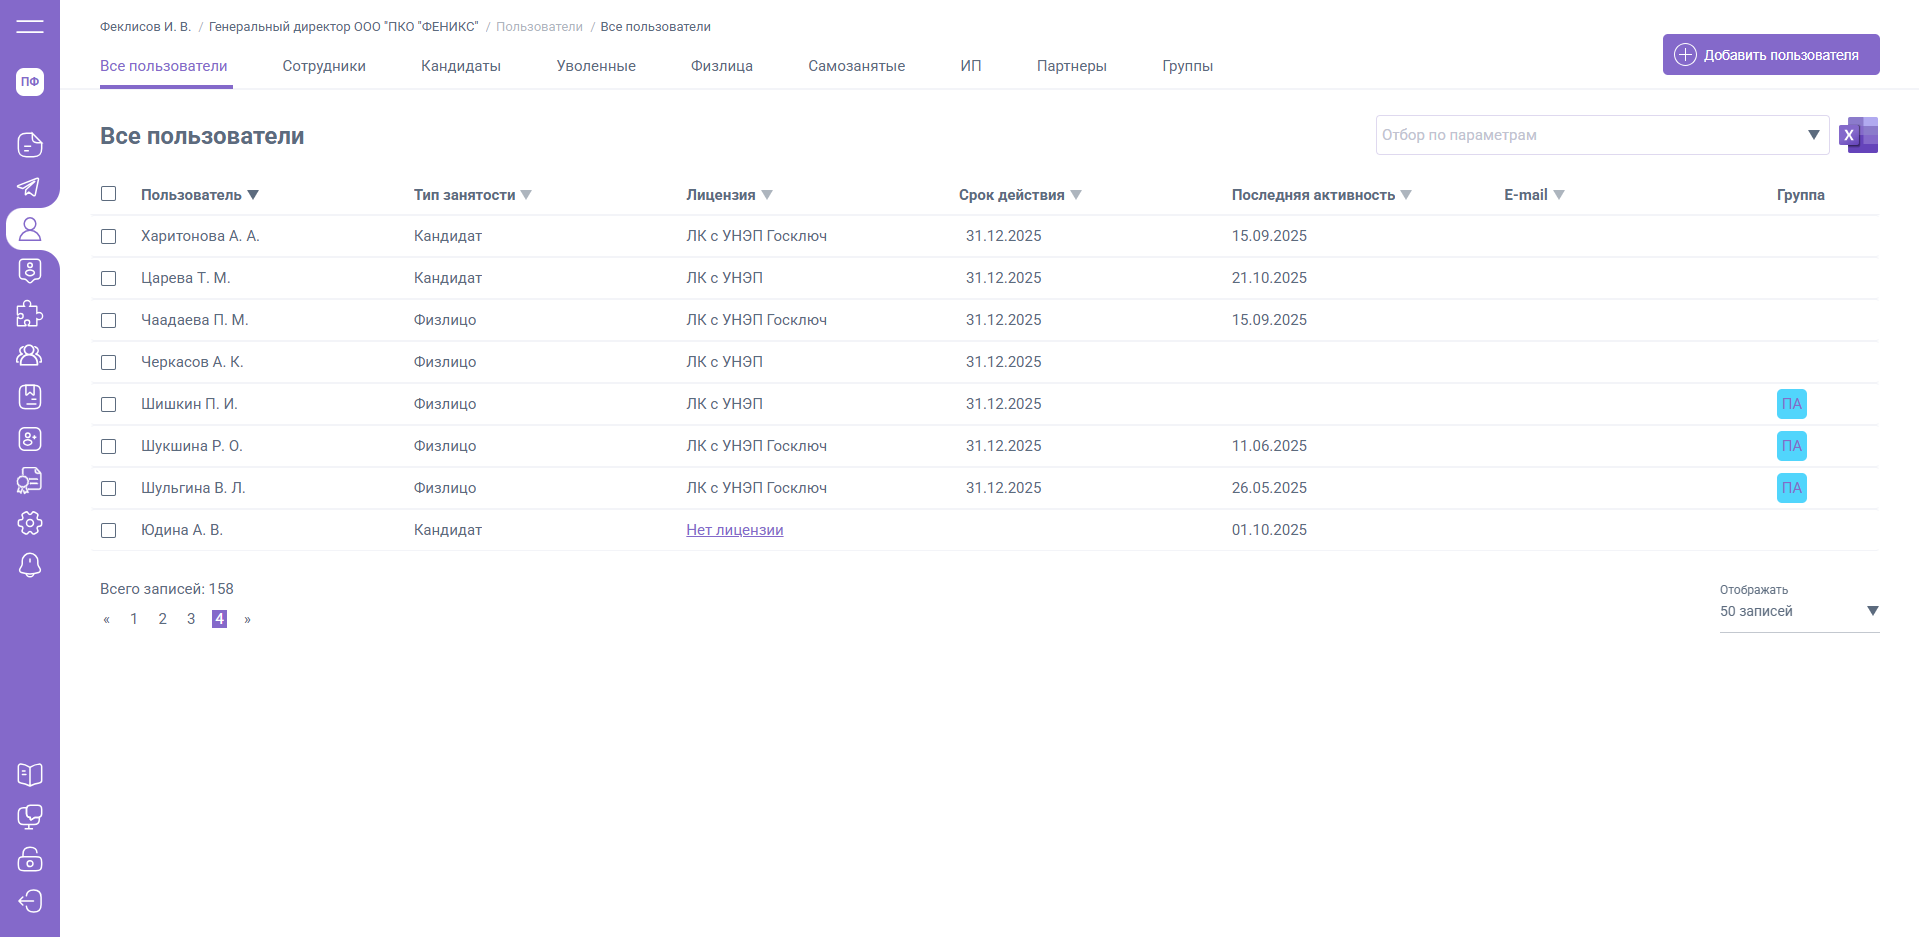The width and height of the screenshot is (1919, 937).
Task: Click the logout icon at sidebar bottom
Action: point(30,901)
